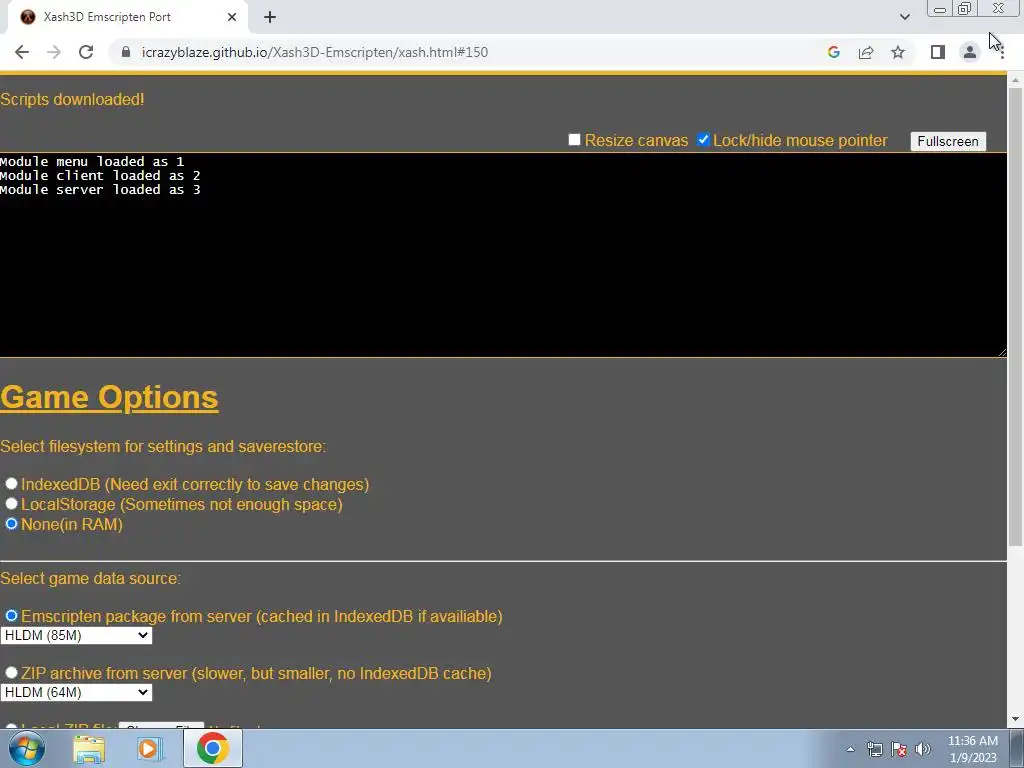This screenshot has width=1024, height=768.
Task: Open a new browser tab
Action: pyautogui.click(x=270, y=17)
